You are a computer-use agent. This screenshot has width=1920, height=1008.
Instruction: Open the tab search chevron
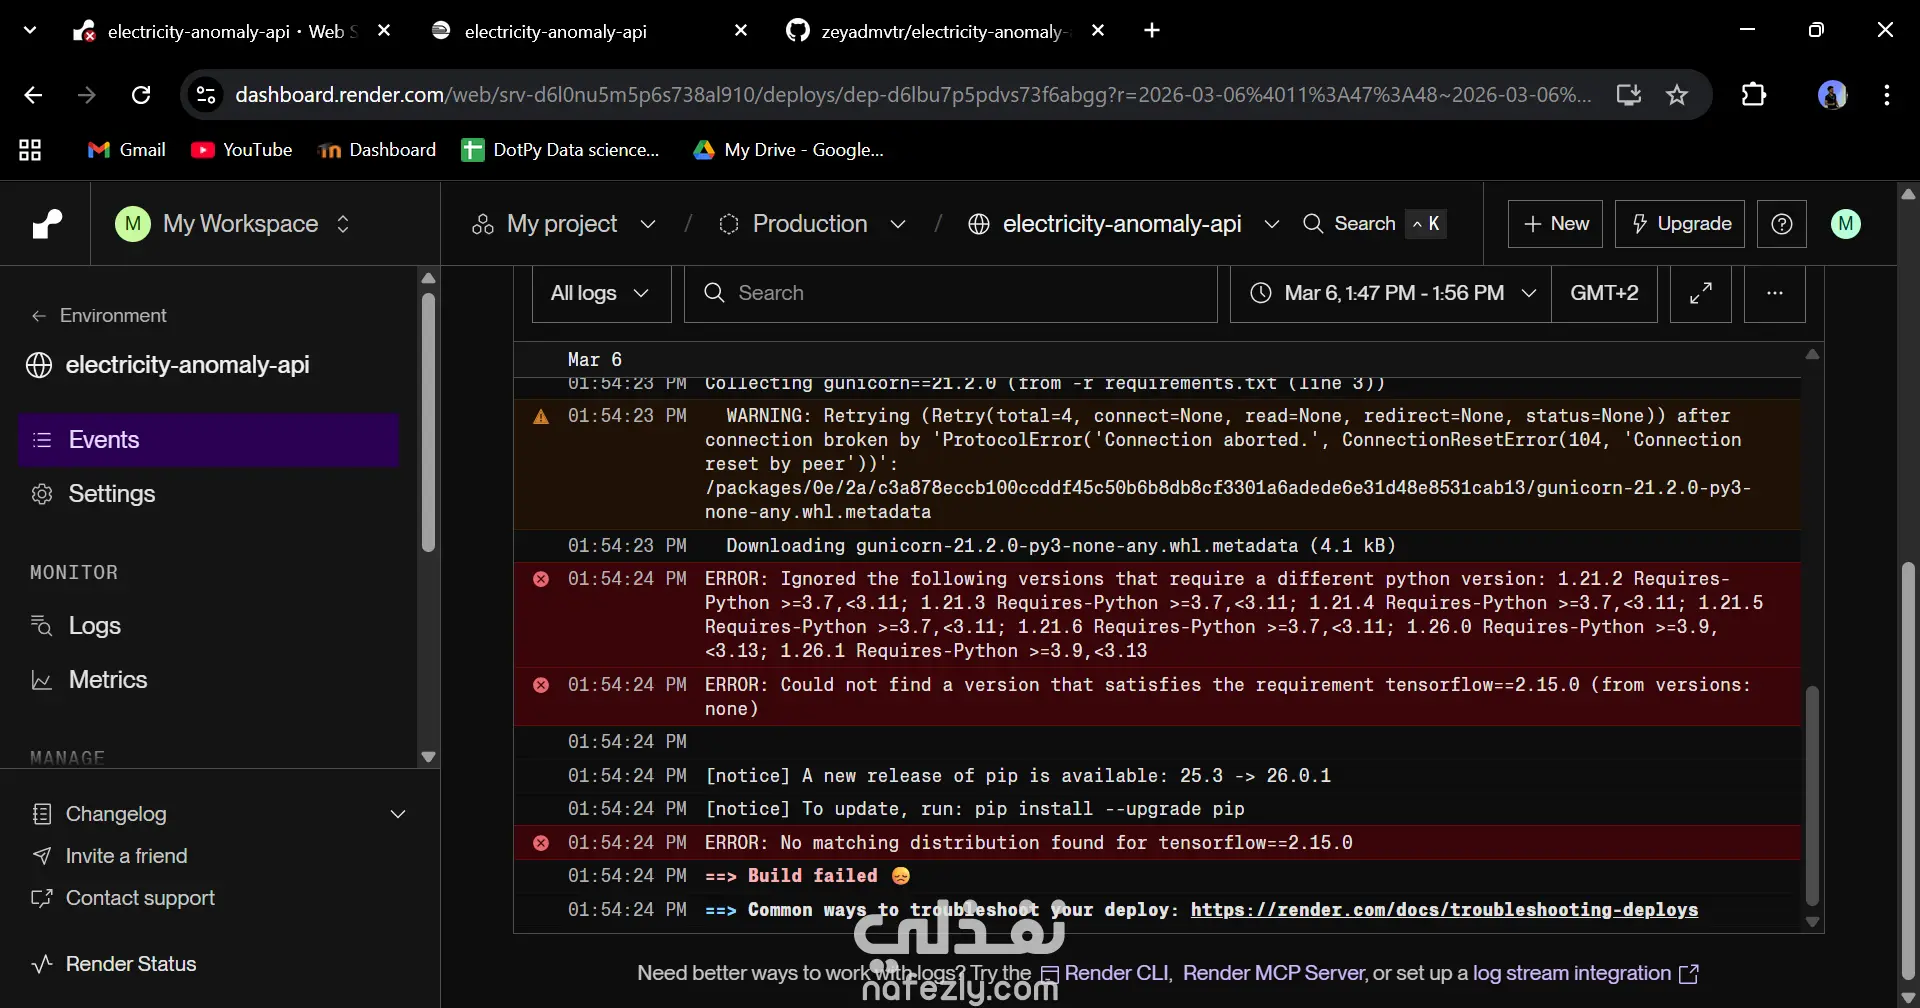pos(30,31)
